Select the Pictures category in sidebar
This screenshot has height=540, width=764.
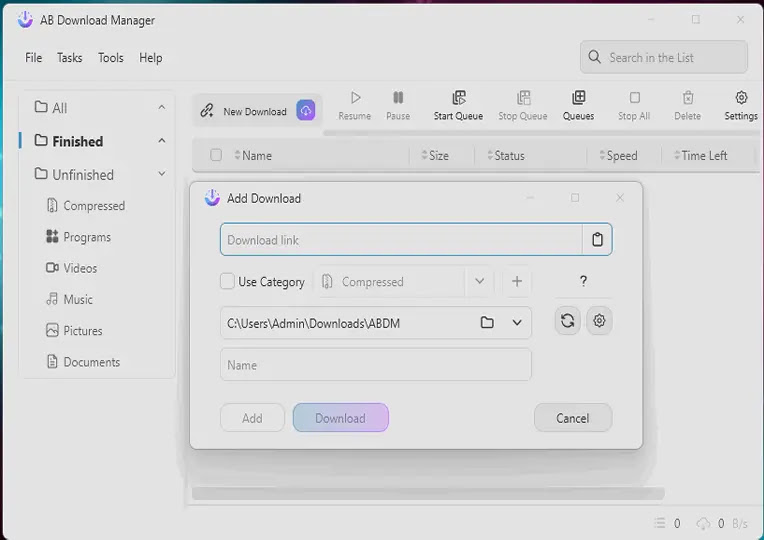74,330
